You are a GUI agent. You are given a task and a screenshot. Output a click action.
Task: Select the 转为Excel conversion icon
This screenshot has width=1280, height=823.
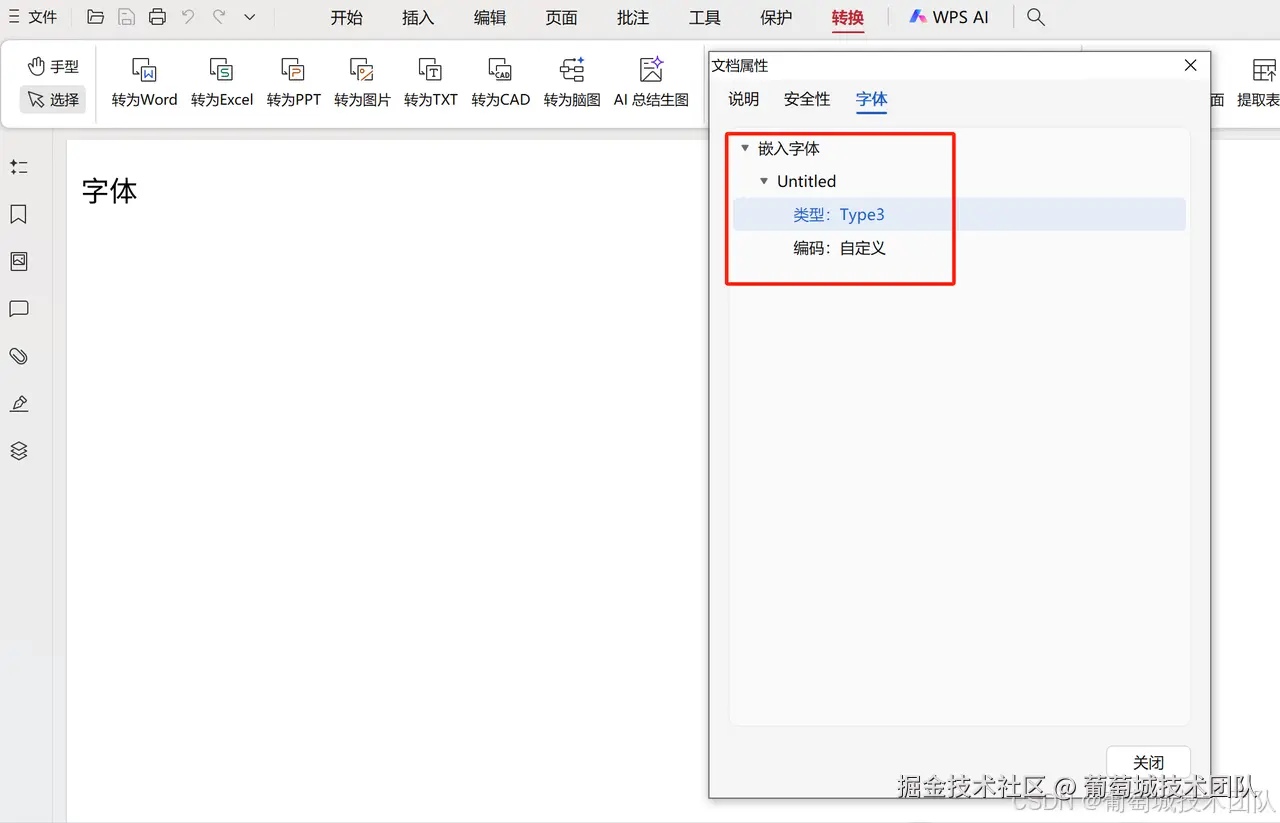coord(221,80)
